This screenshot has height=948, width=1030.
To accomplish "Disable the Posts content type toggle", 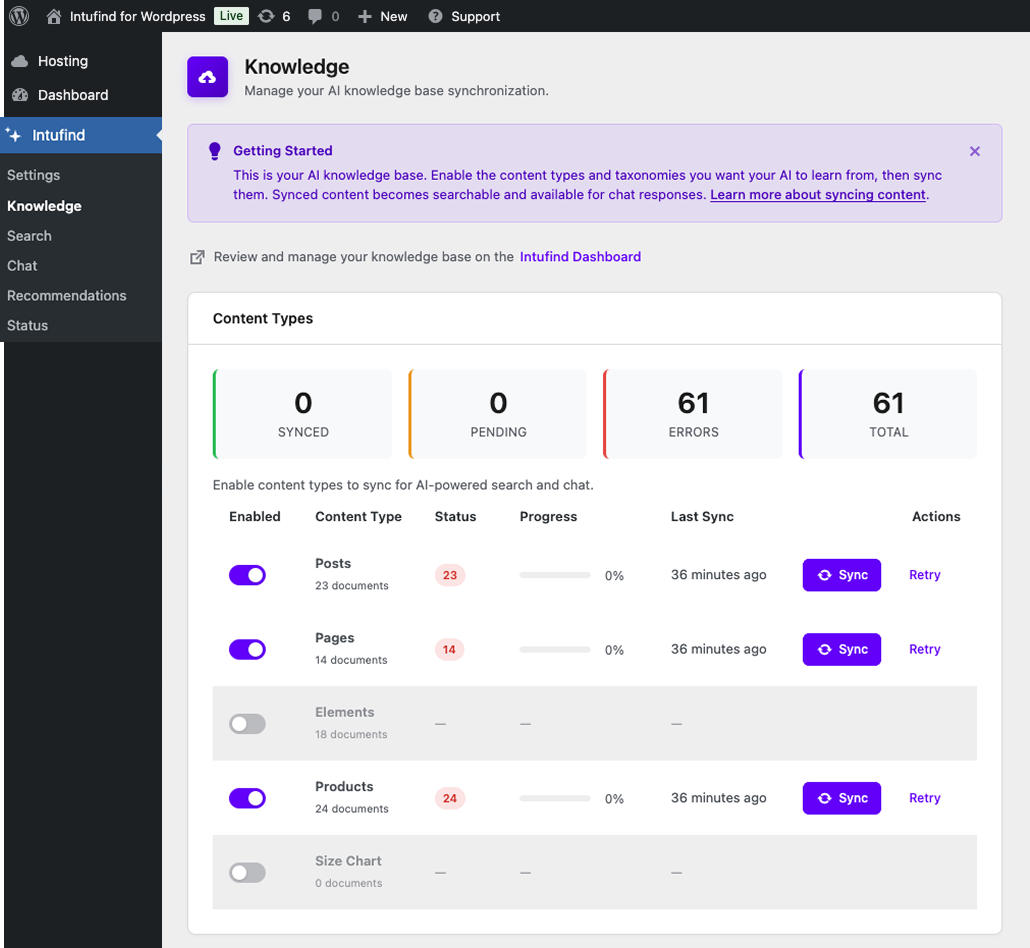I will pyautogui.click(x=247, y=575).
